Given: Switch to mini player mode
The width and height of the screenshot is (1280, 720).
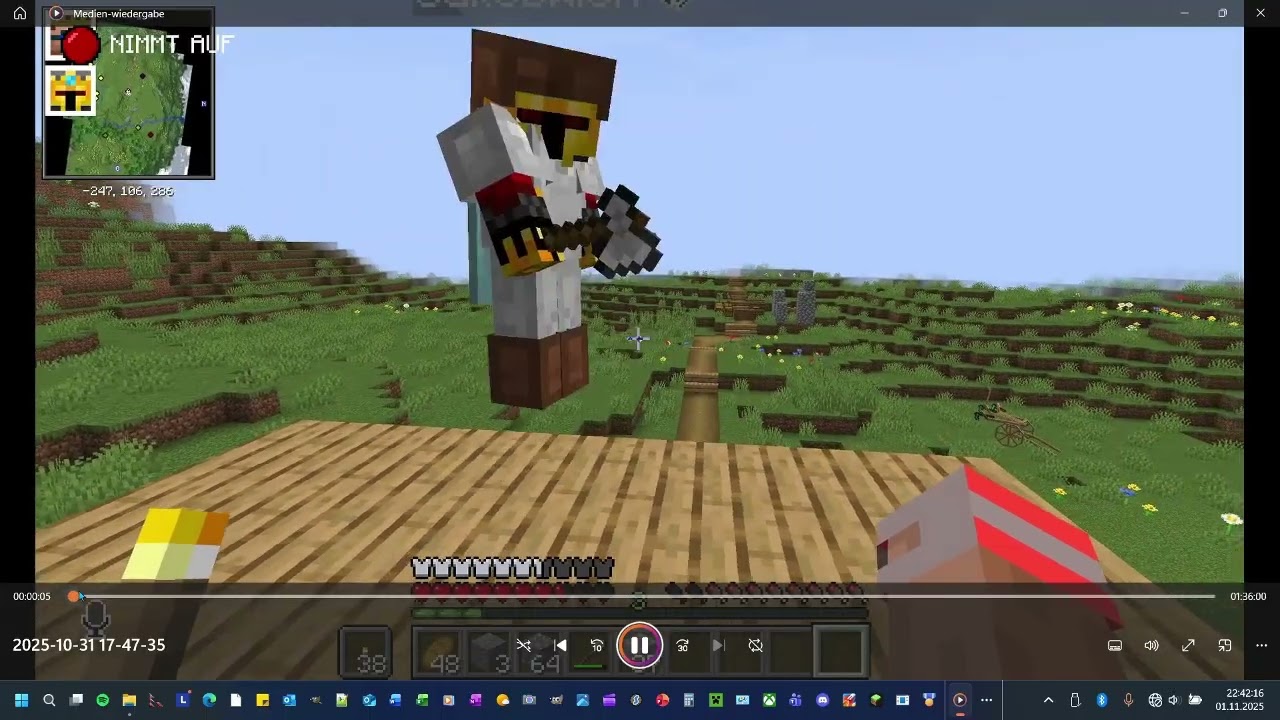Looking at the screenshot, I should pos(1224,645).
